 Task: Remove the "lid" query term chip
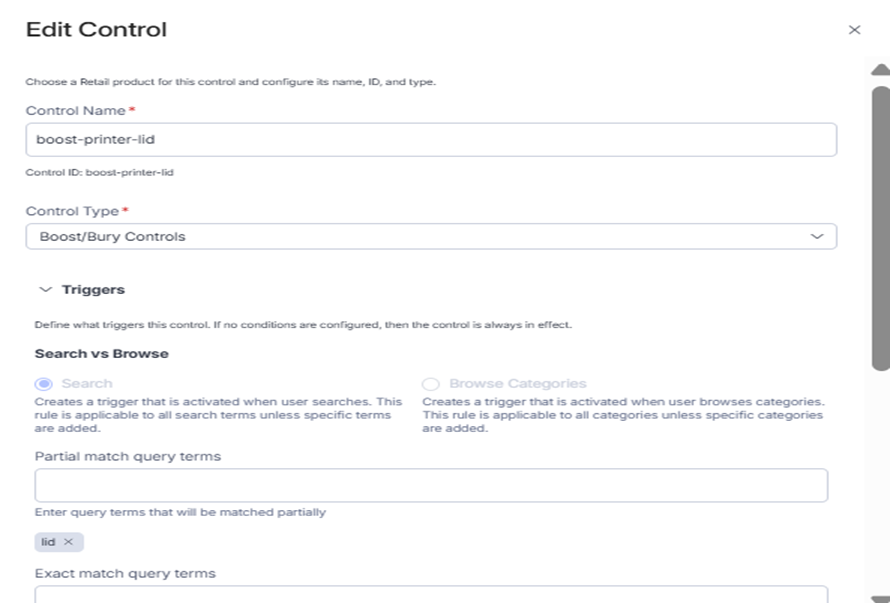coord(69,542)
